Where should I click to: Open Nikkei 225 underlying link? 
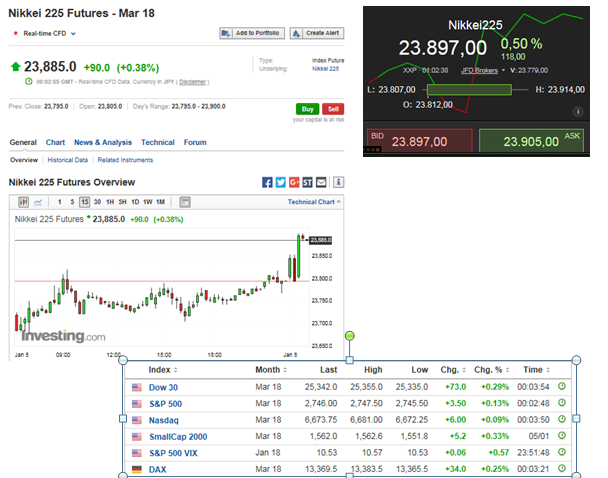(326, 69)
